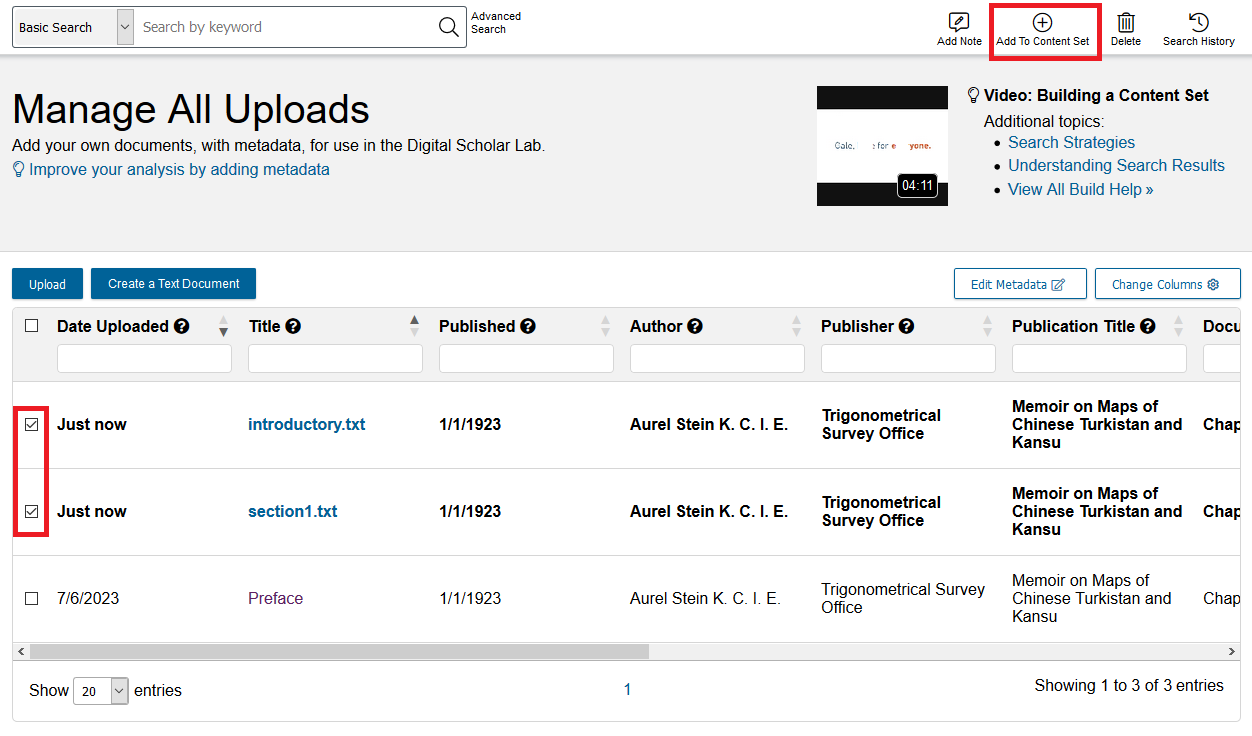Check the checkbox for the Preface row

tap(31, 598)
